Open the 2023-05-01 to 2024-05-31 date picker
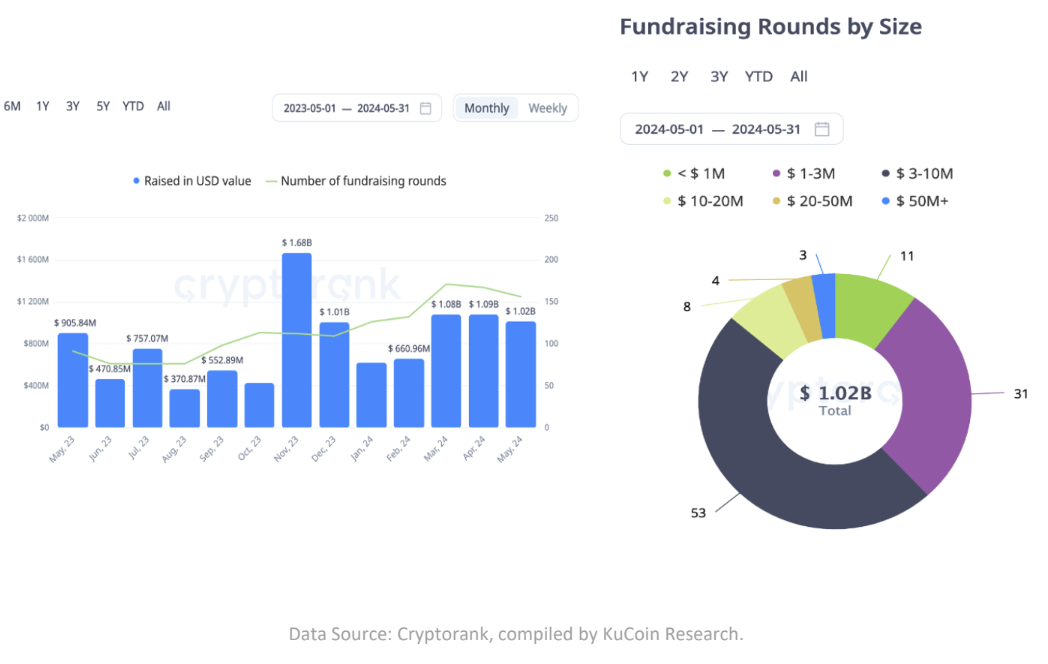Screen dimensions: 1048x664 click(346, 108)
